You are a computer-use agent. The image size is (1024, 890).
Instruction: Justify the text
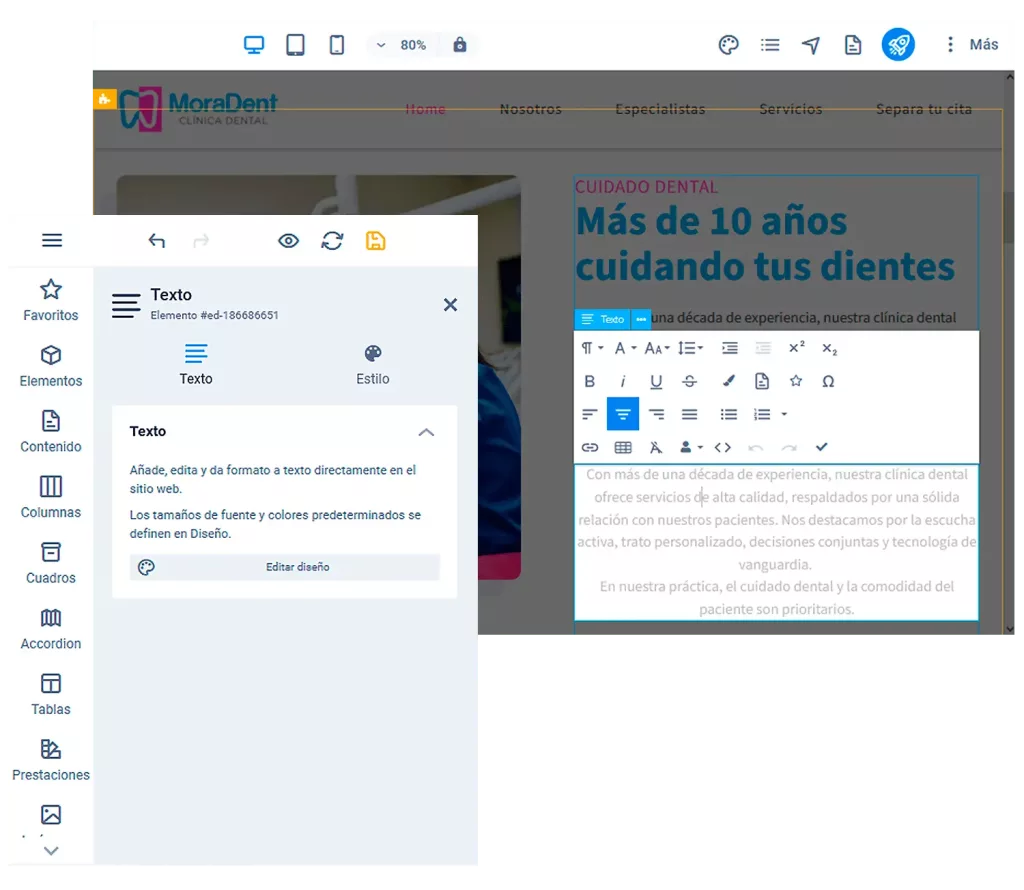point(690,414)
